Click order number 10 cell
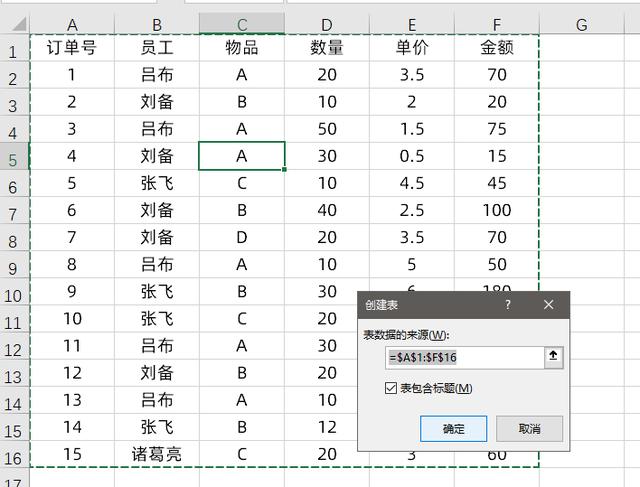Viewport: 640px width, 487px height. point(72,318)
